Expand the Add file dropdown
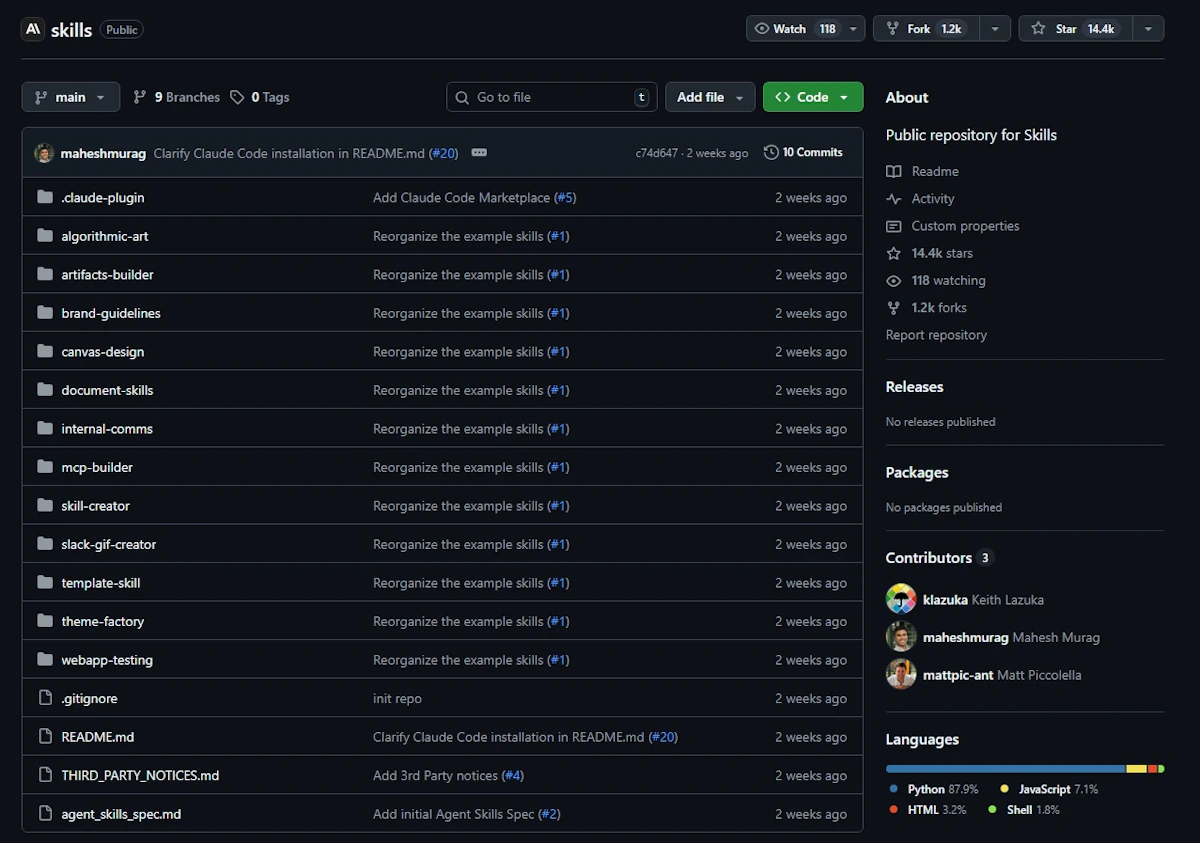The width and height of the screenshot is (1200, 843). pyautogui.click(x=710, y=97)
